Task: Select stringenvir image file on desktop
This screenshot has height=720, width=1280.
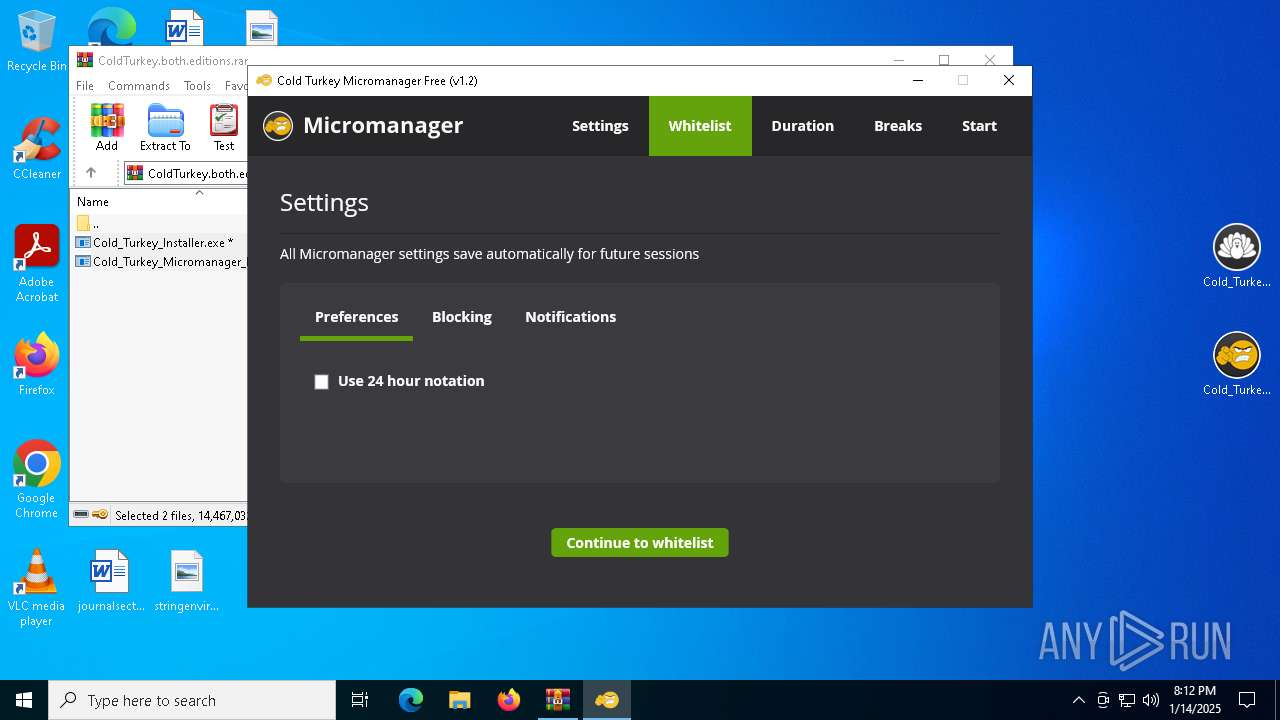Action: [187, 580]
